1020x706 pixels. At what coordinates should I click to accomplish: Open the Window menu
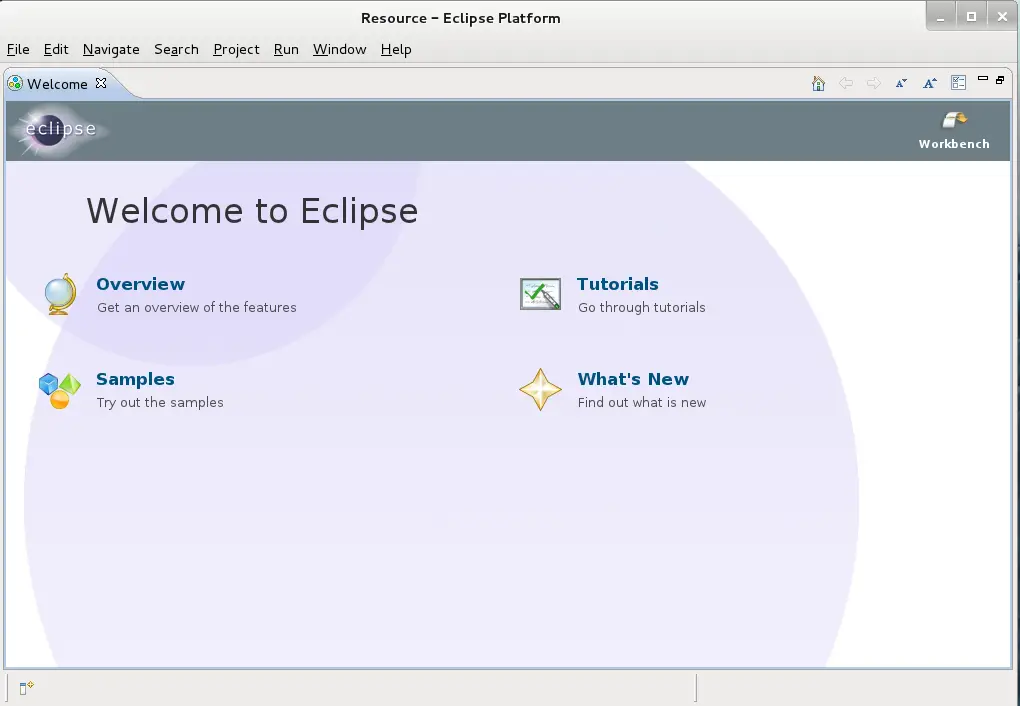point(340,49)
